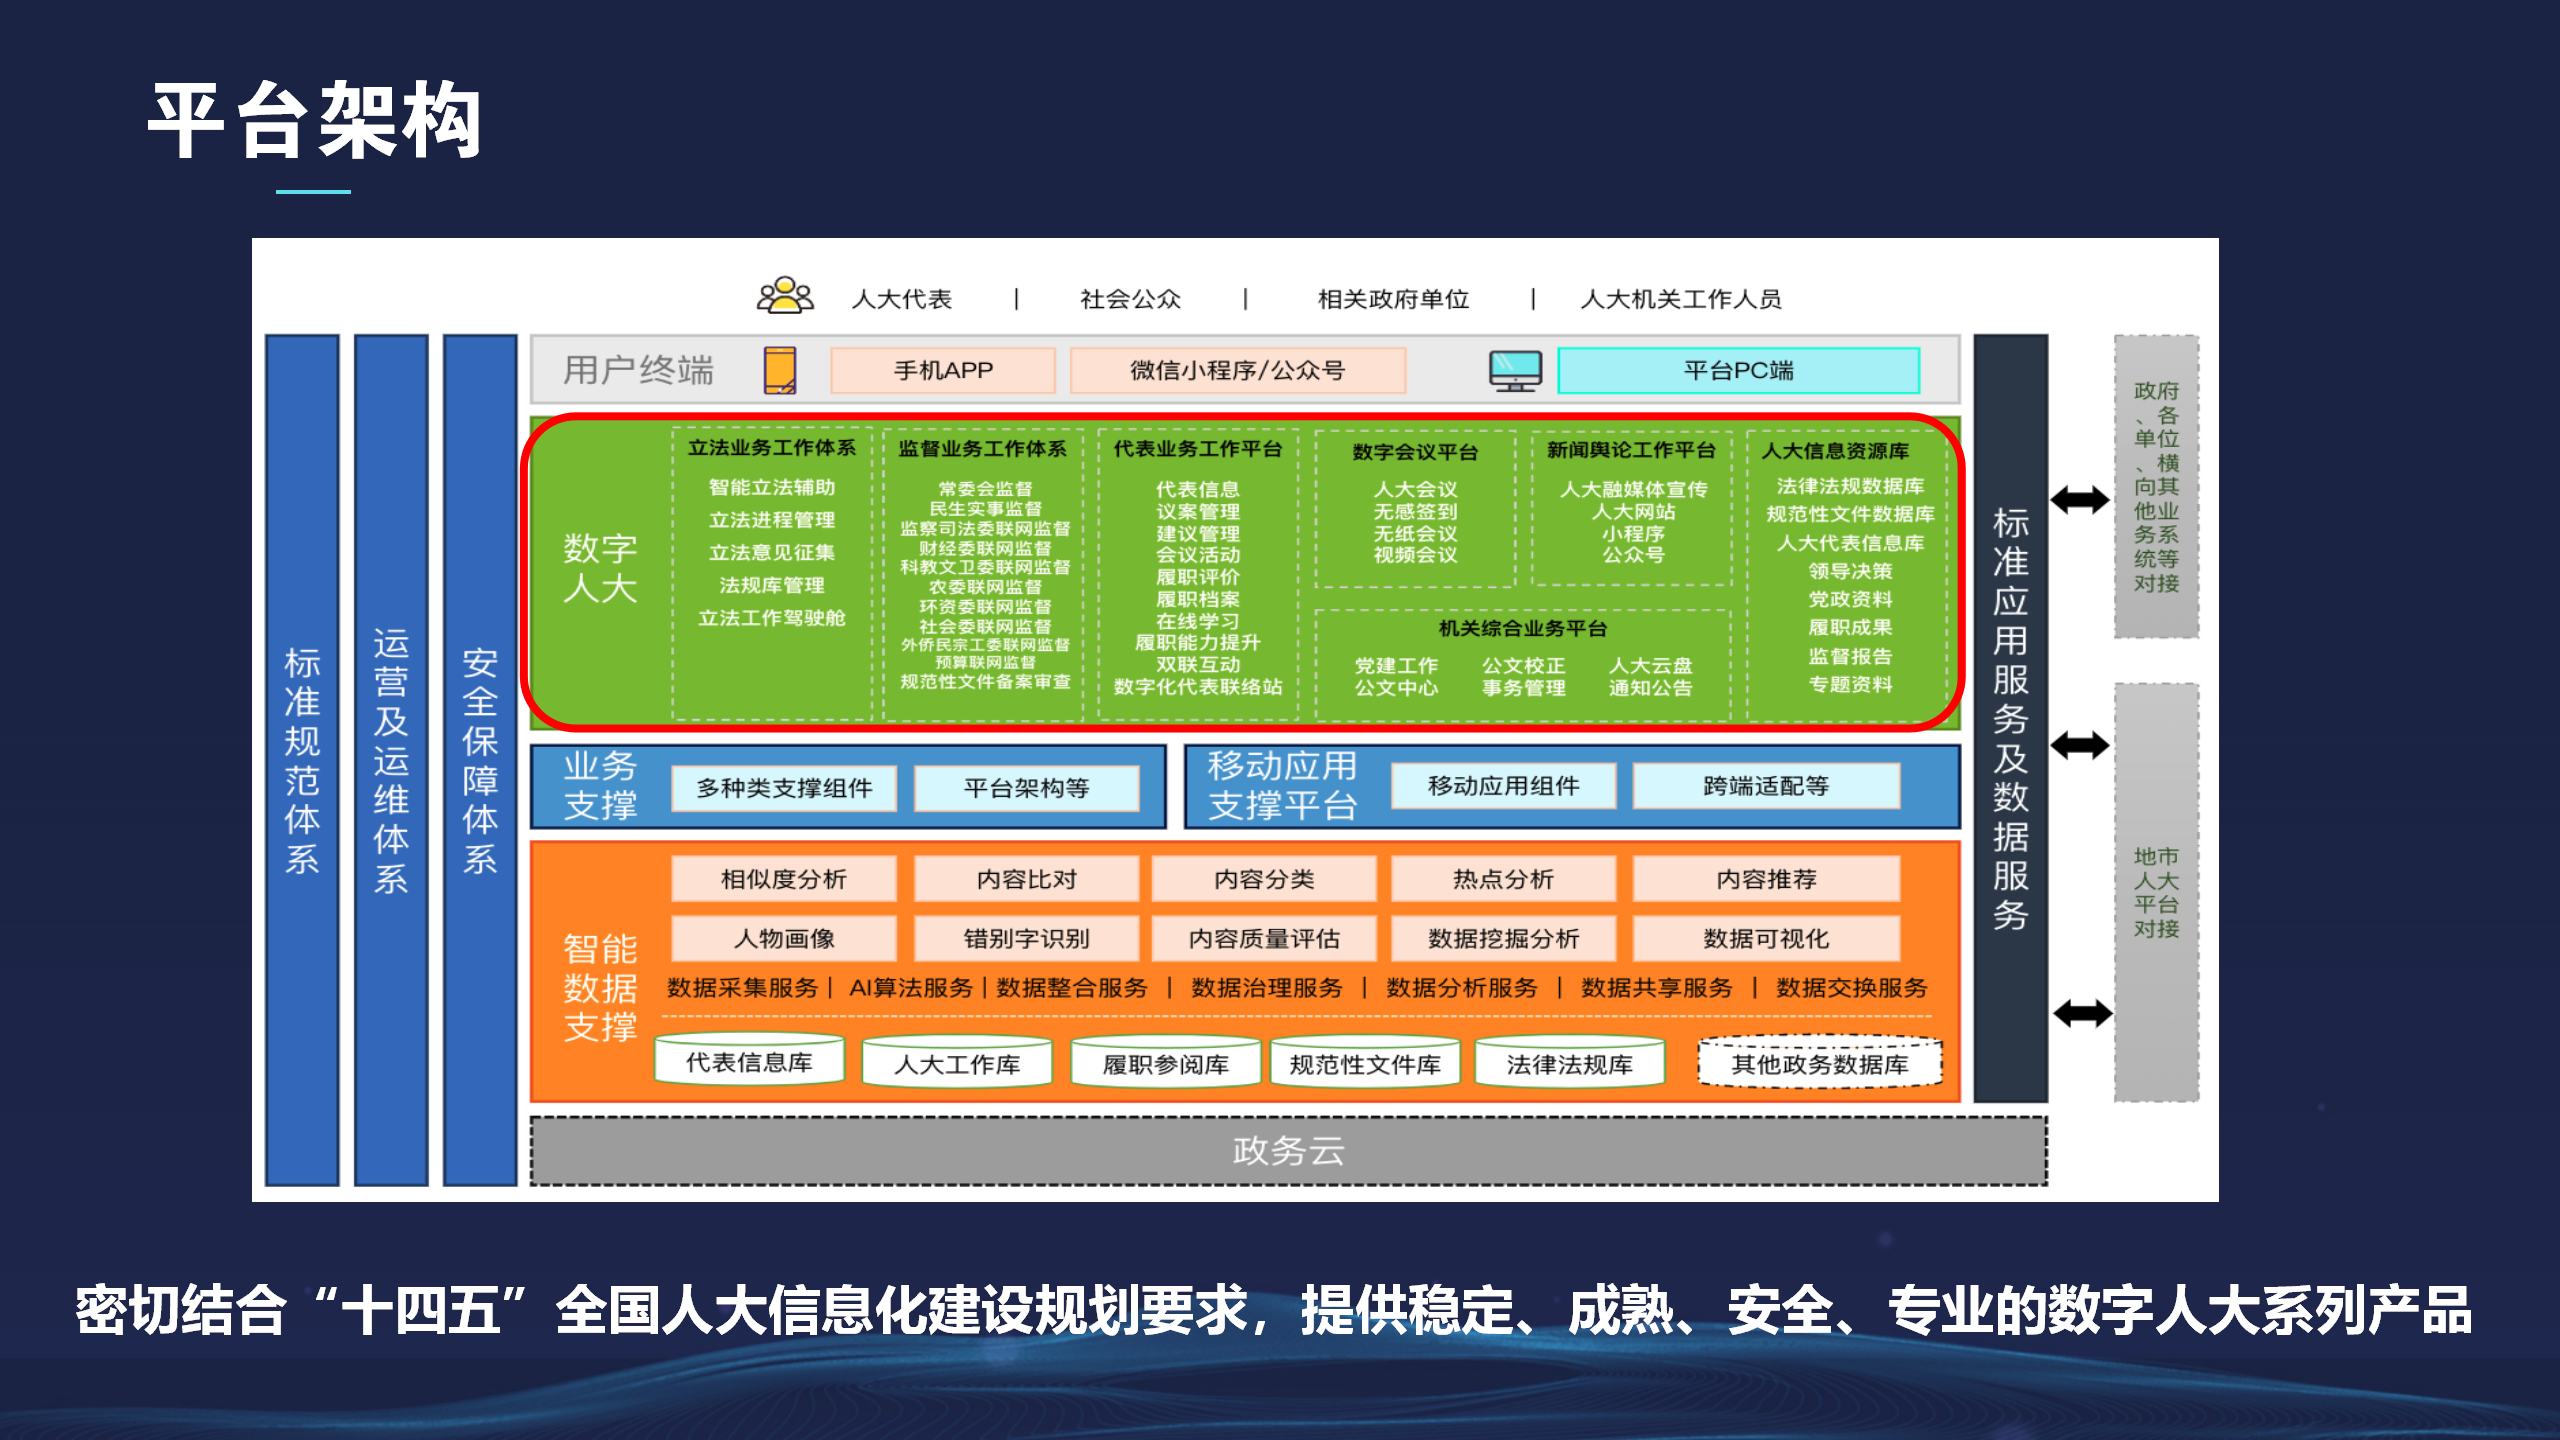
Task: Click the 代表信息库 database cylinder
Action: [749, 1062]
